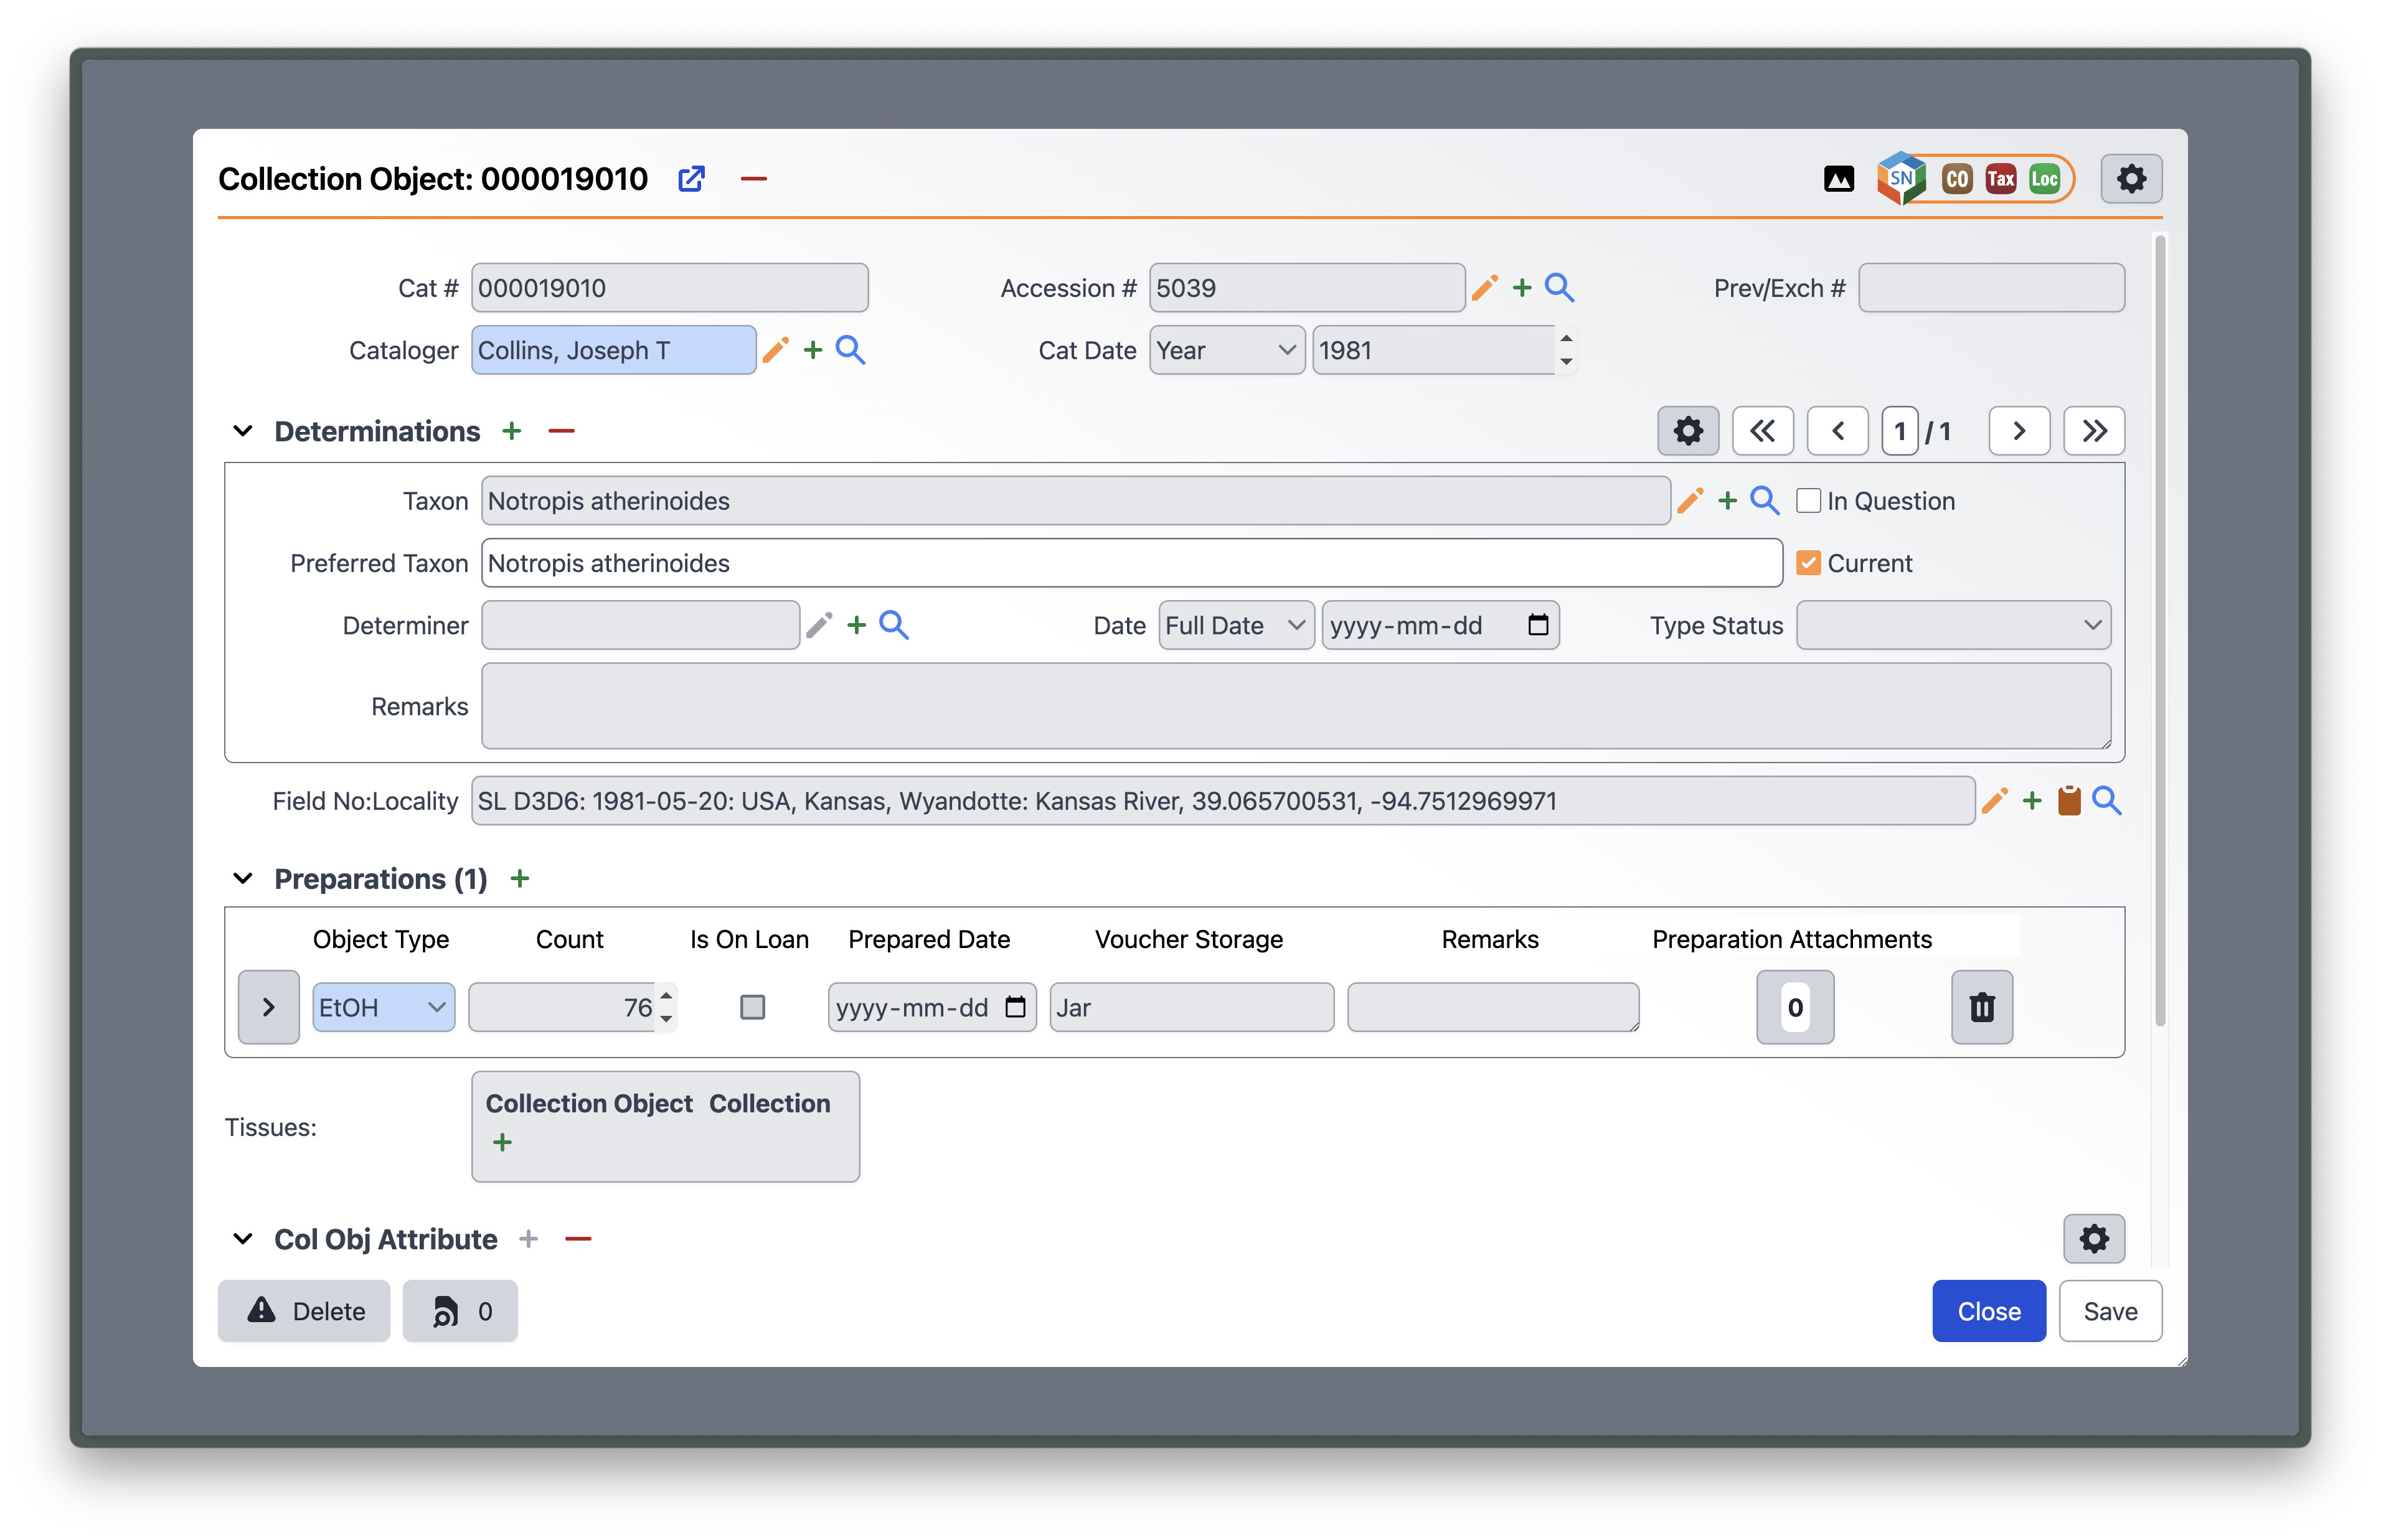
Task: Collapse the Determinations section
Action: 242,431
